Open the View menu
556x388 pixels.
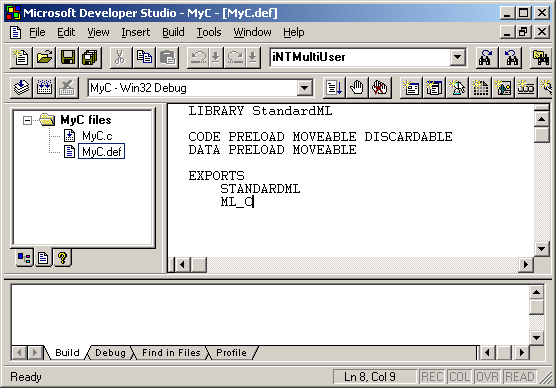pyautogui.click(x=98, y=32)
